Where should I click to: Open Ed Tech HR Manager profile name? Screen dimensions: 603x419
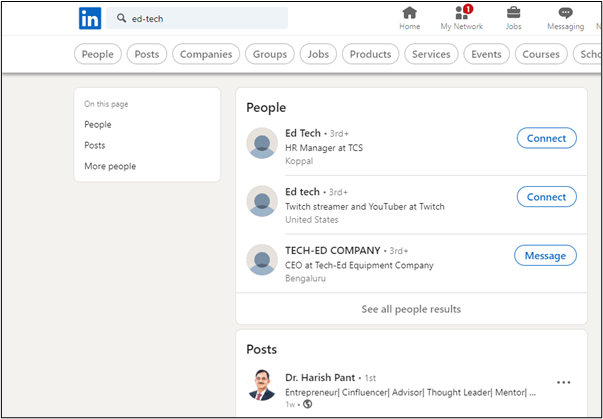pos(303,133)
